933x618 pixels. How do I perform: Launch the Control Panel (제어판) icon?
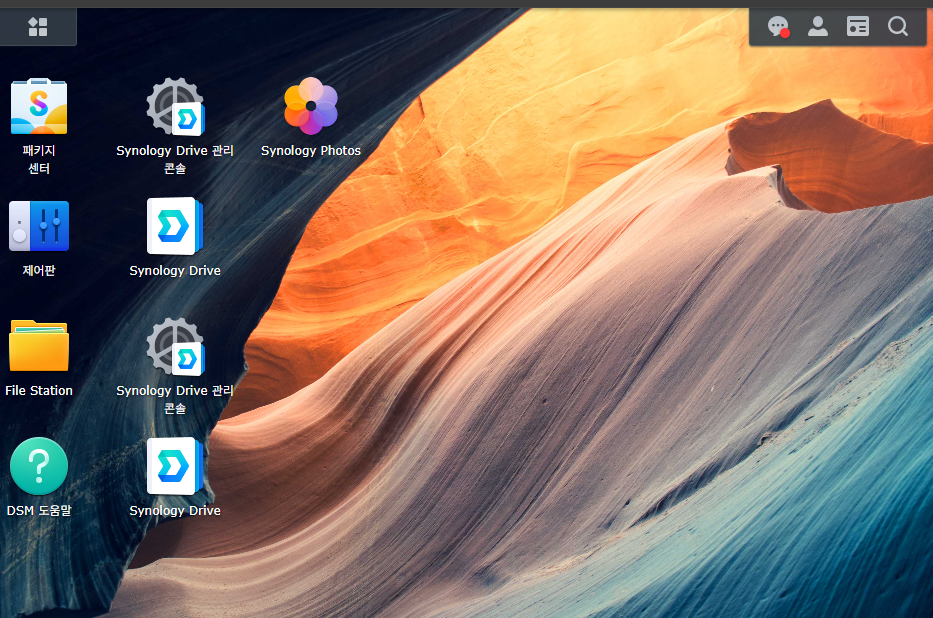(x=39, y=226)
